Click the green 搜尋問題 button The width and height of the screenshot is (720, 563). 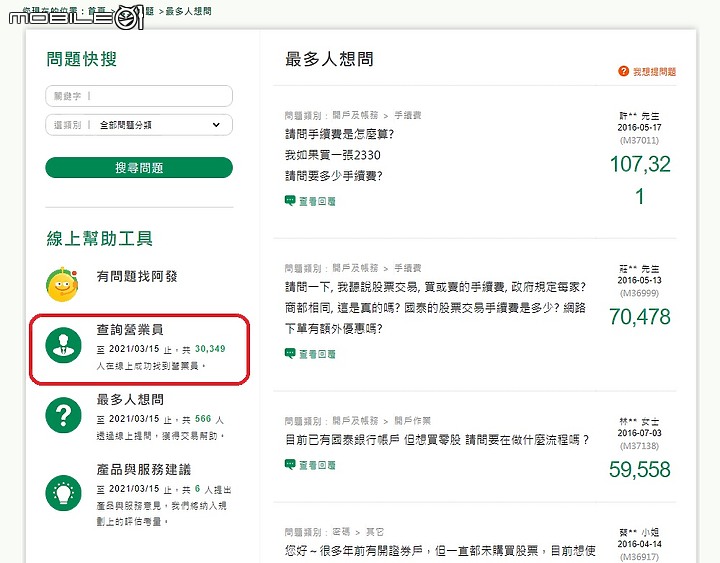pyautogui.click(x=139, y=168)
